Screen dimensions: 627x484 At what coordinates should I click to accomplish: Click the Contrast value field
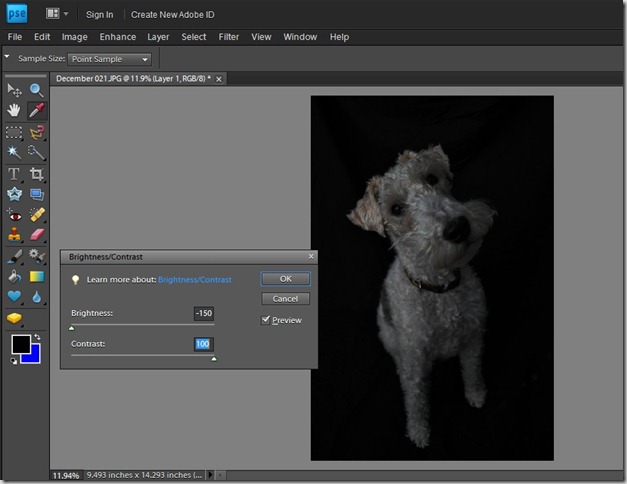click(x=203, y=343)
